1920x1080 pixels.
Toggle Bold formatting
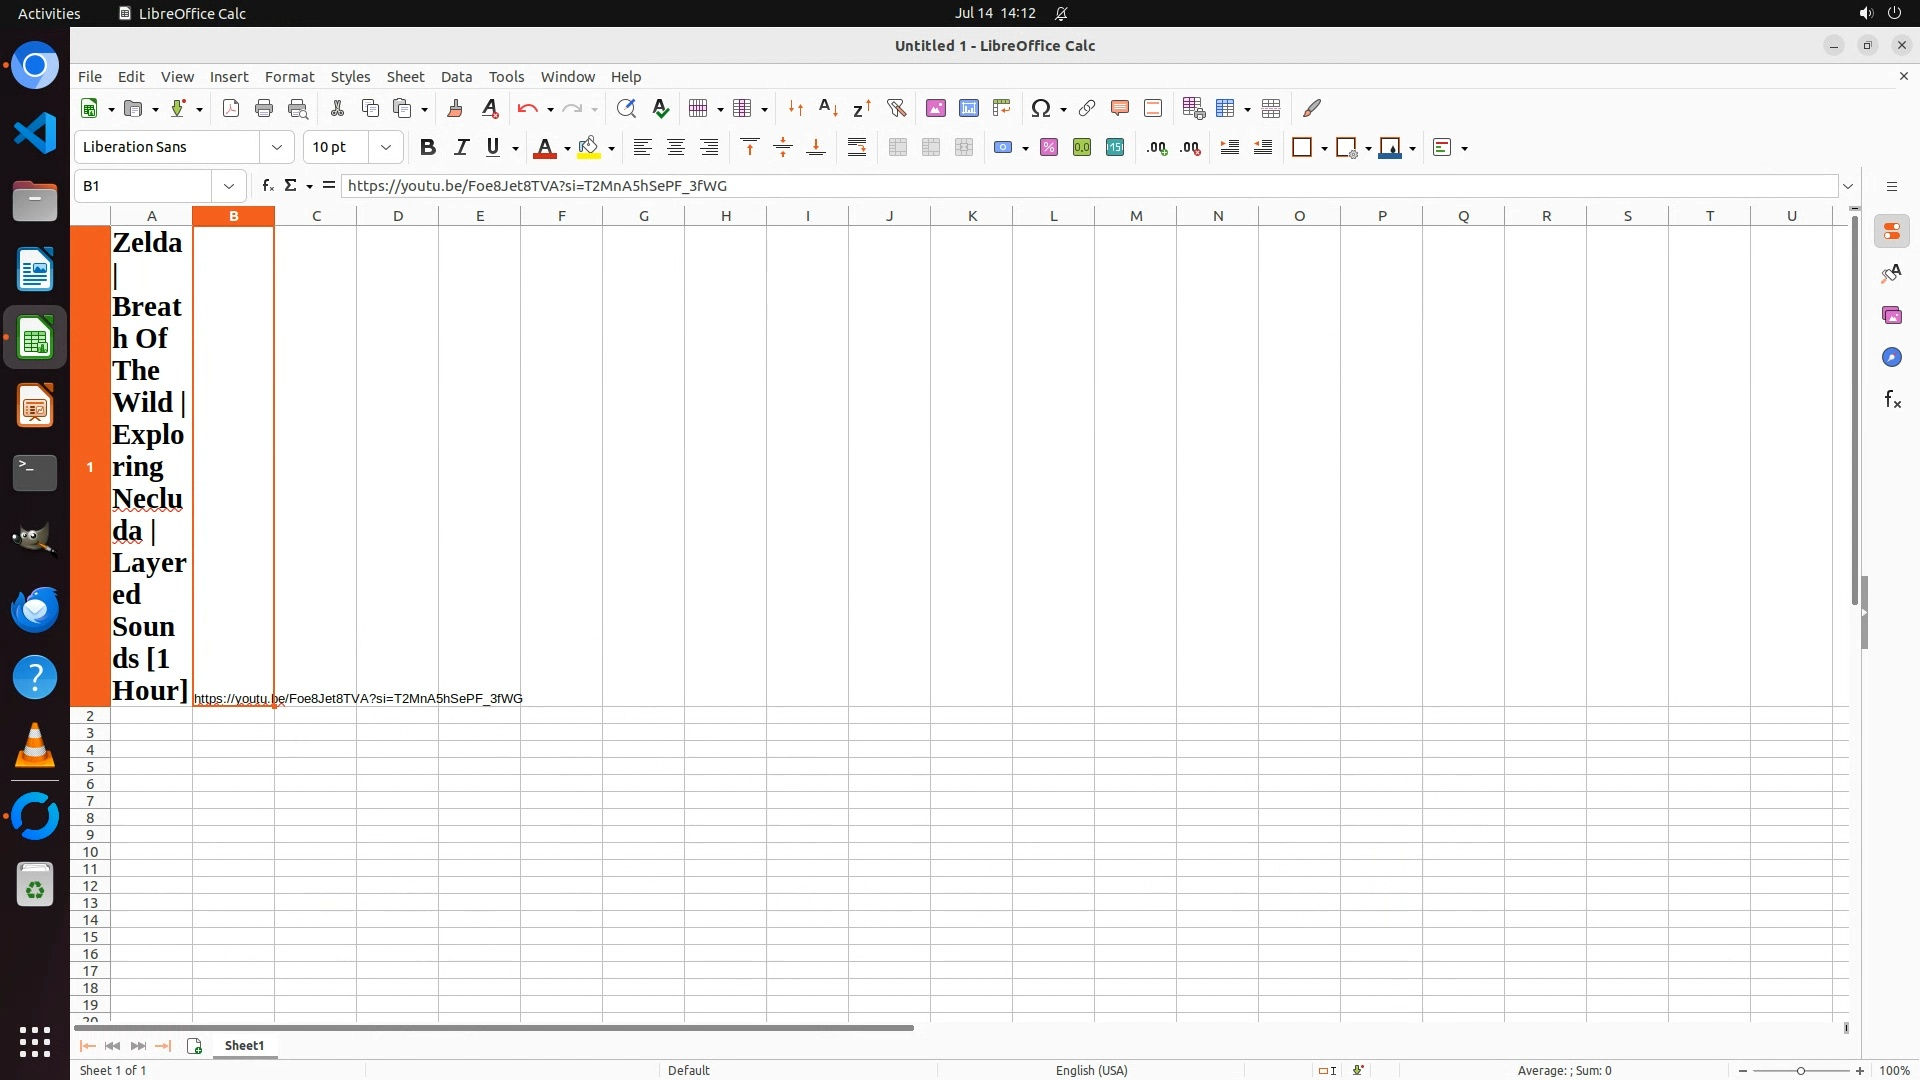428,148
